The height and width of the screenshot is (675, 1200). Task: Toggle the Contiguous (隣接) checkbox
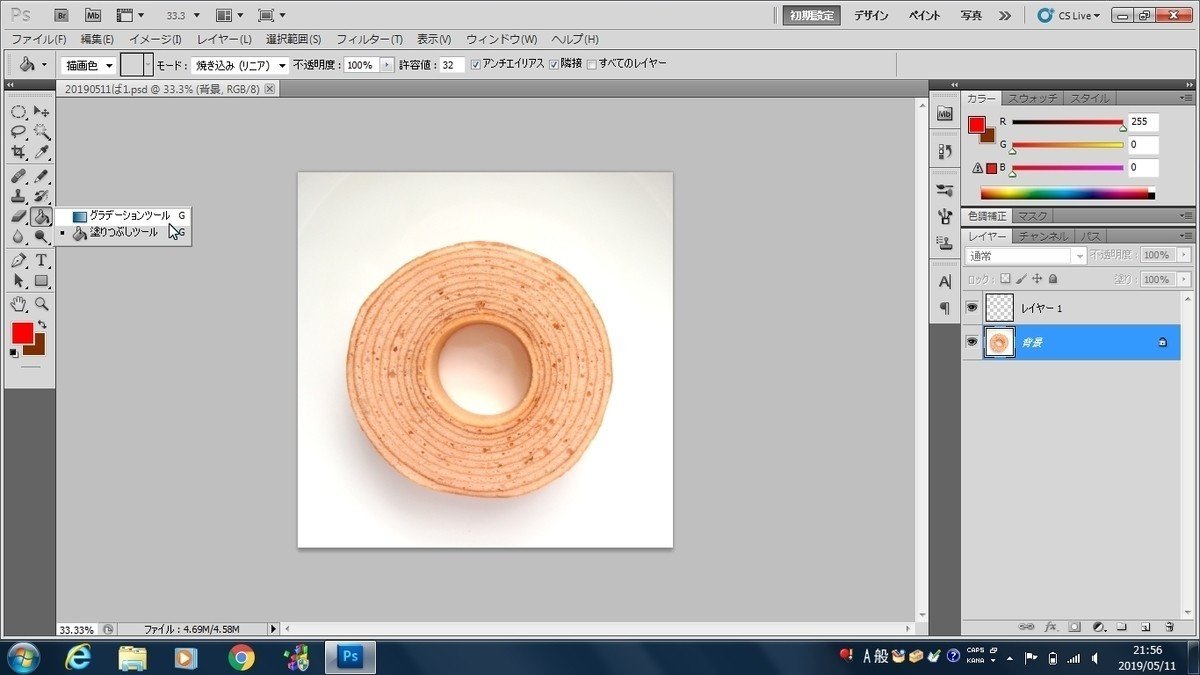553,64
